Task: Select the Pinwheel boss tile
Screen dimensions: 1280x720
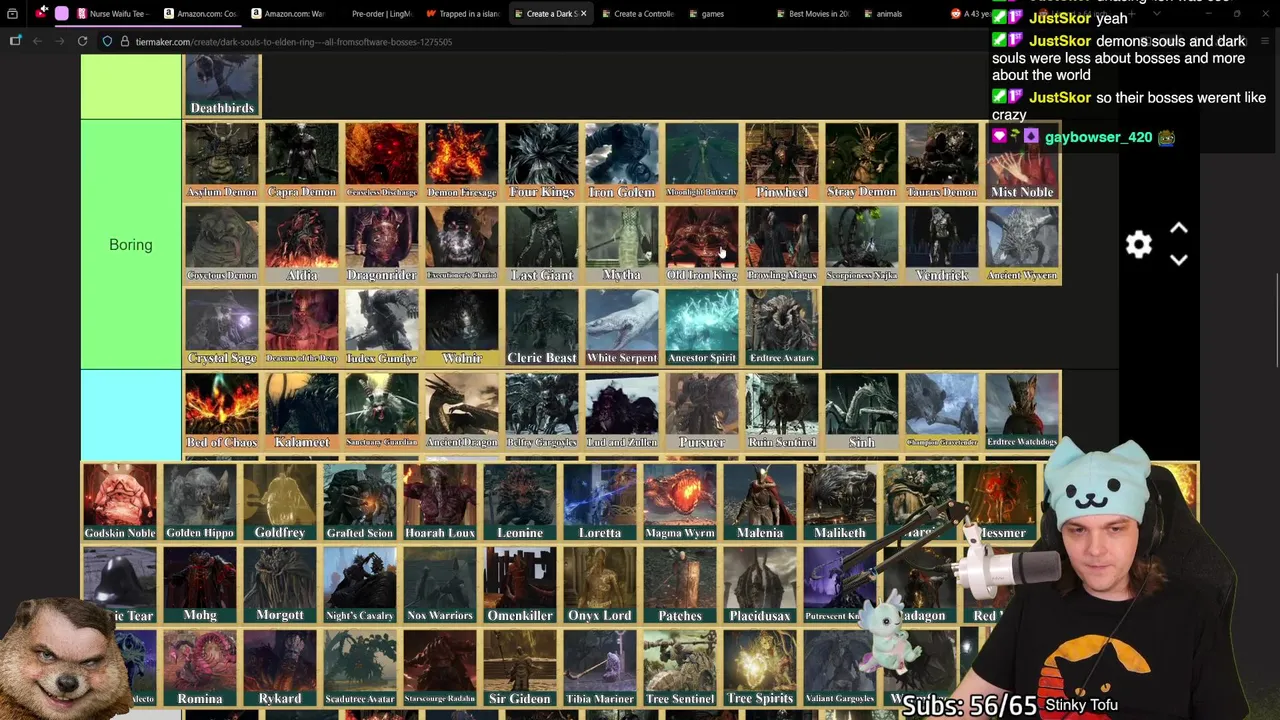Action: 782,161
